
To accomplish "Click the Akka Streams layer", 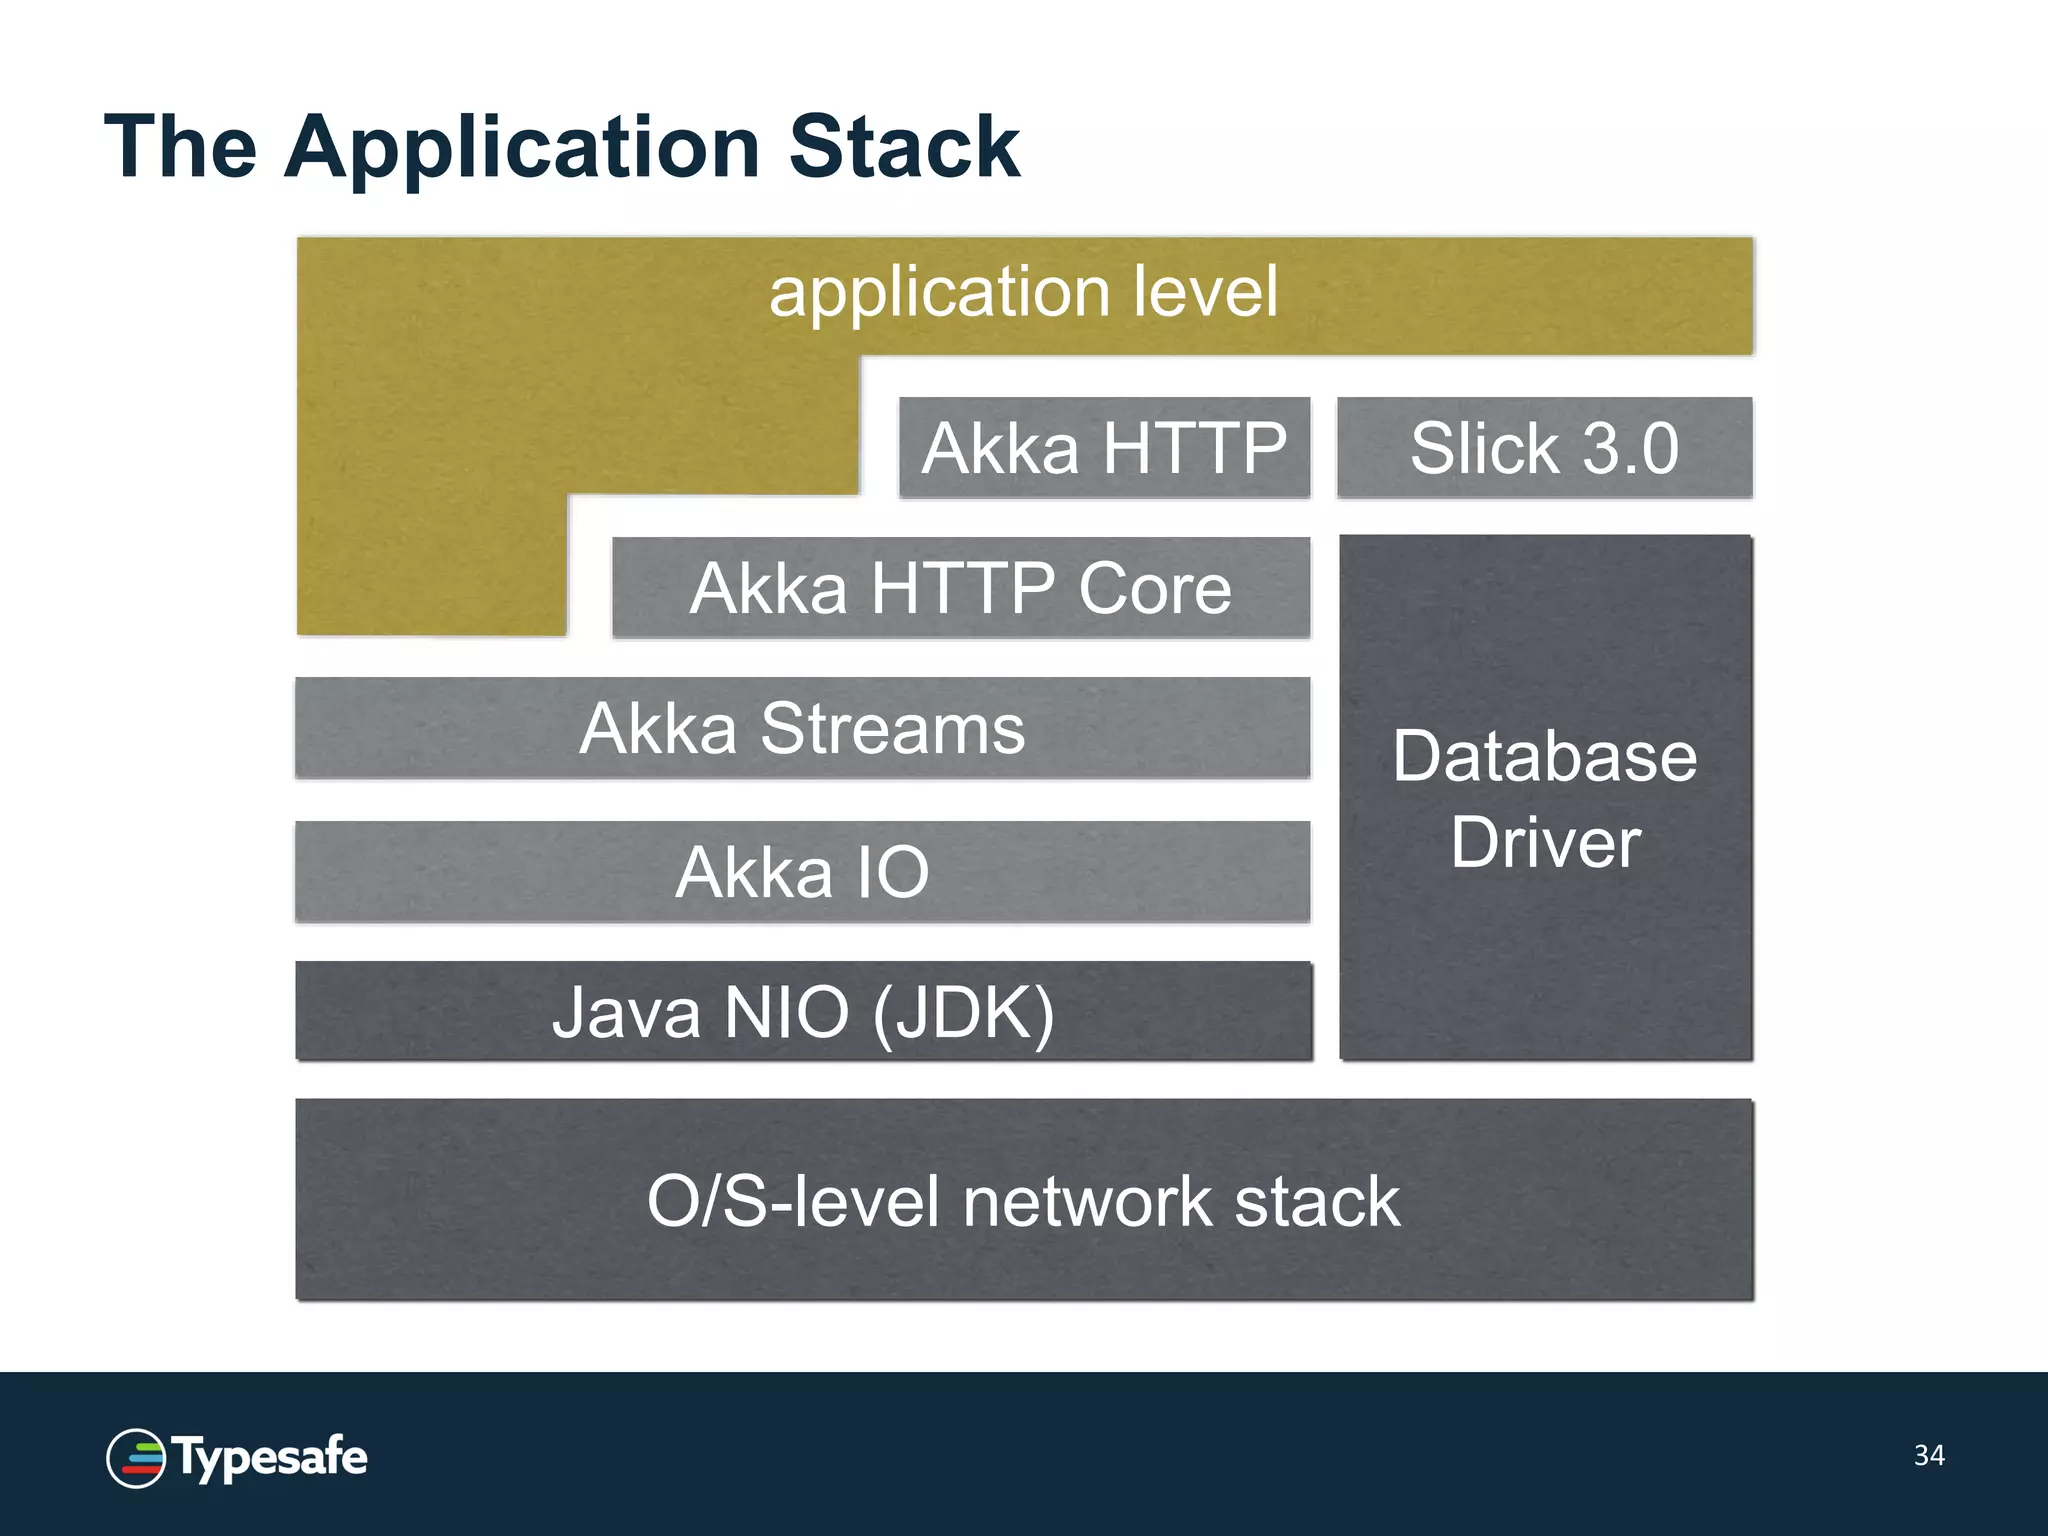I will (802, 728).
